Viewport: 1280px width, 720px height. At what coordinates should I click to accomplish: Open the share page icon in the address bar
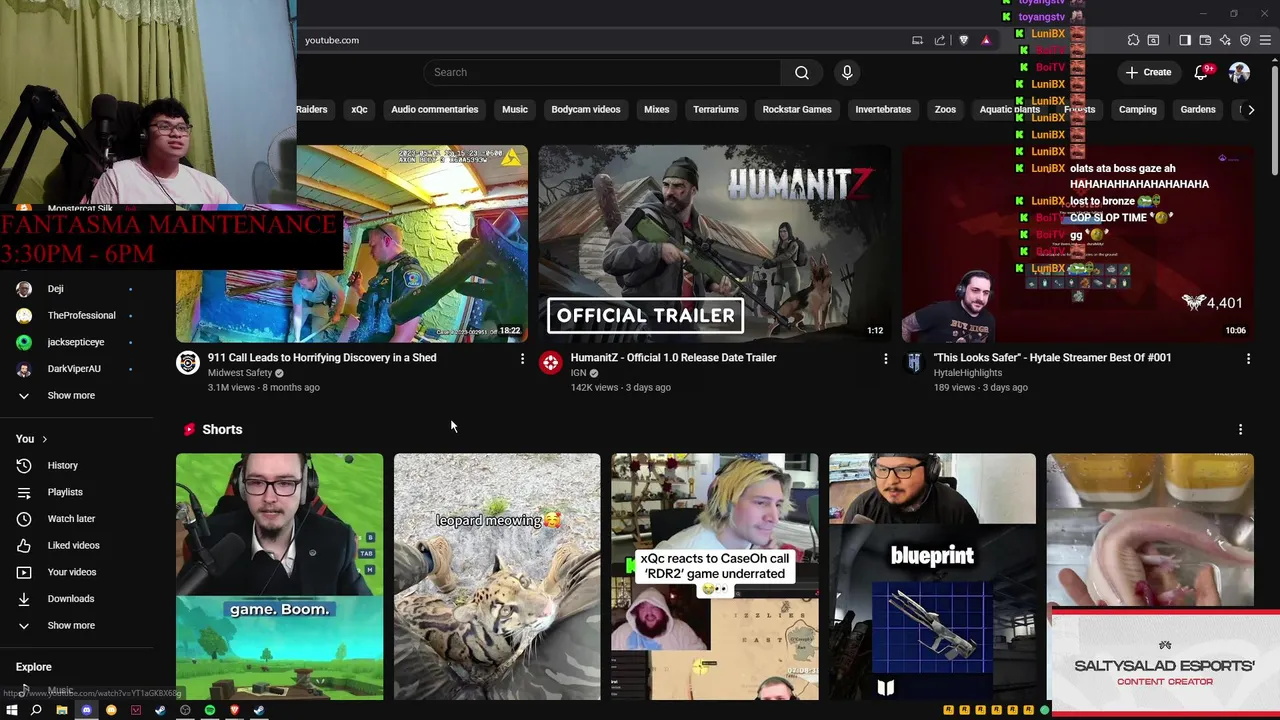pos(940,40)
